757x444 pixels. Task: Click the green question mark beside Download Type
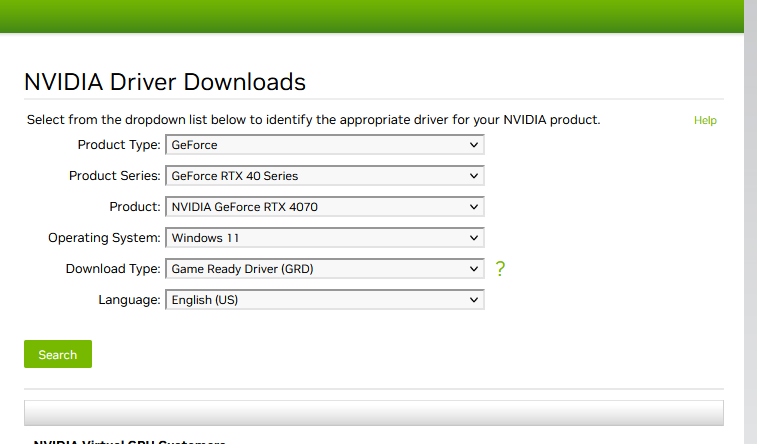pyautogui.click(x=500, y=268)
